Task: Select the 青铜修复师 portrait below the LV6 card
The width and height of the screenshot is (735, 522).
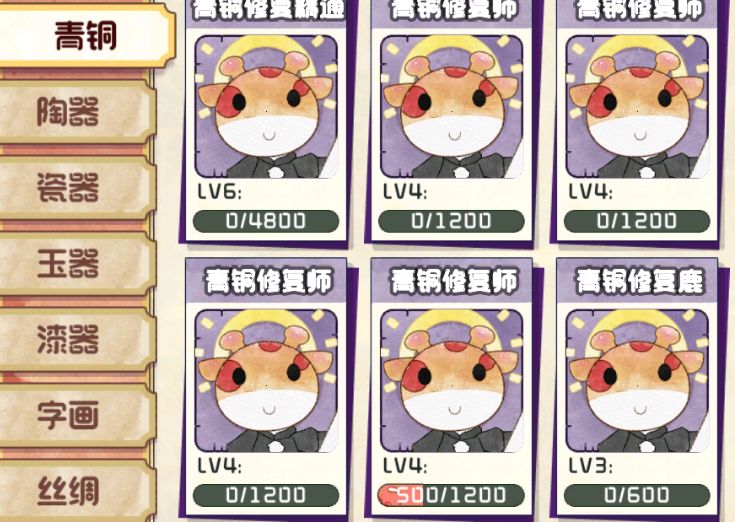Action: 266,381
